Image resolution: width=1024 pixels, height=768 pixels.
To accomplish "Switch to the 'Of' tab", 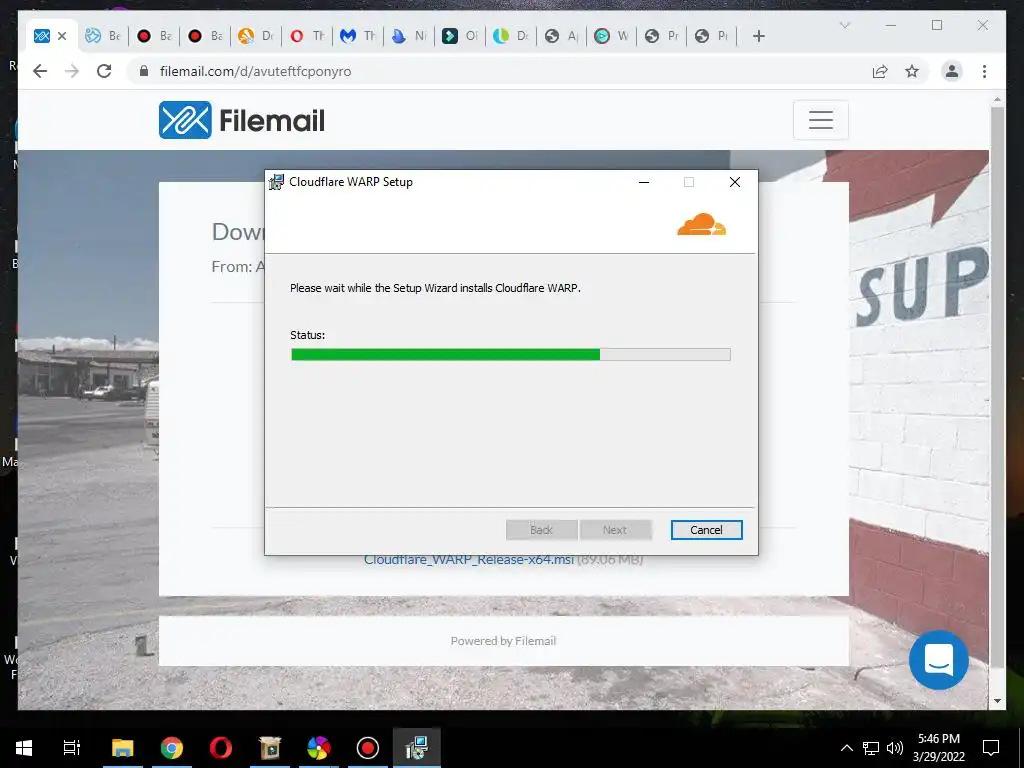I will (x=460, y=36).
